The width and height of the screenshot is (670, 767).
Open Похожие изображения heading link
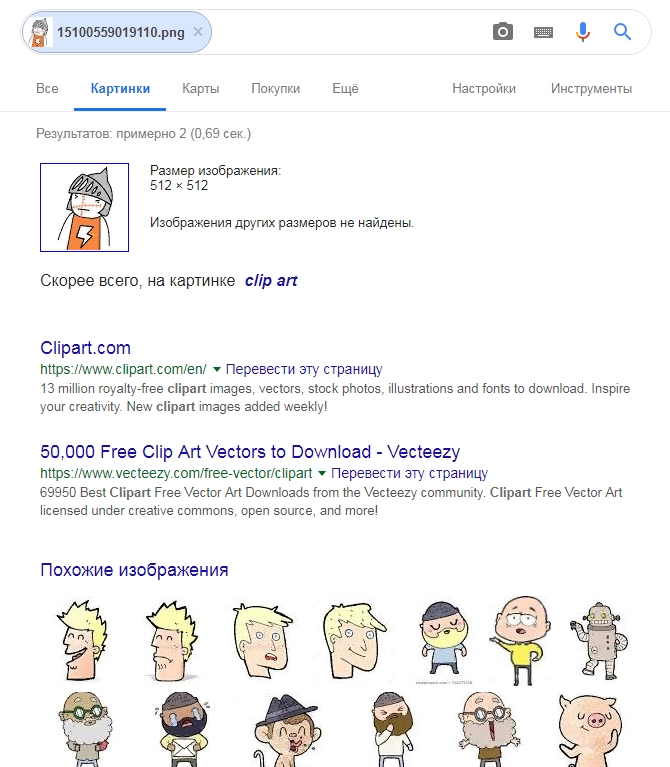point(134,570)
